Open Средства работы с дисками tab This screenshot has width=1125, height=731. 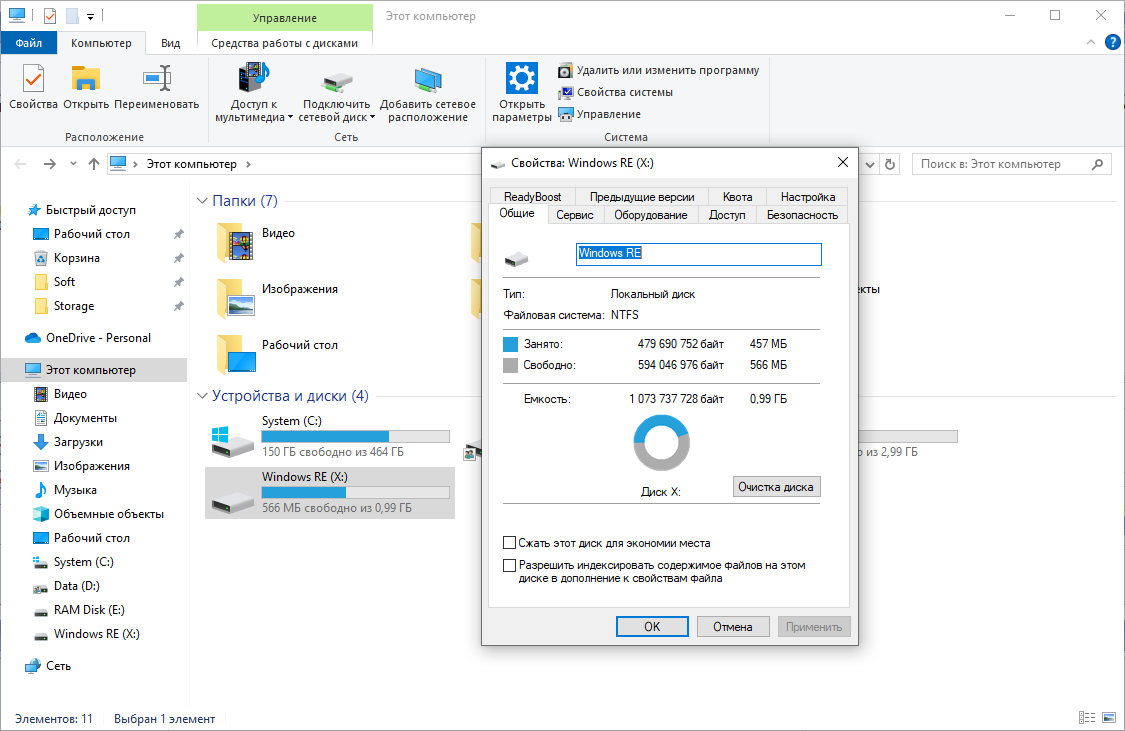(x=285, y=43)
